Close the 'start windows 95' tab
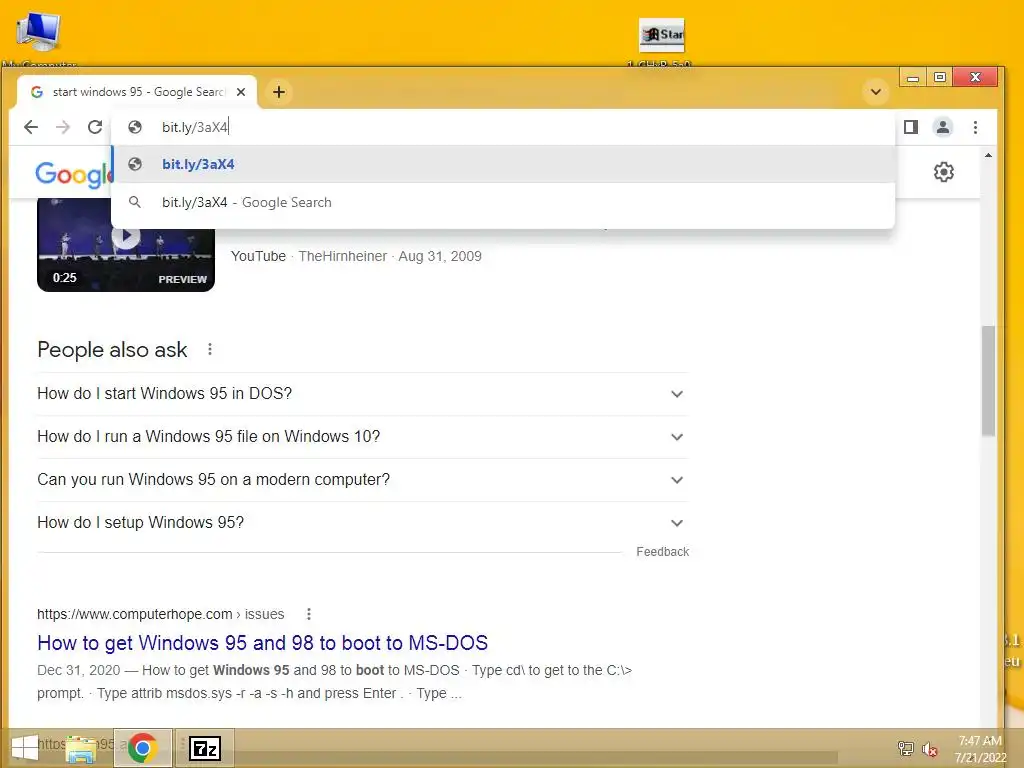 241,92
